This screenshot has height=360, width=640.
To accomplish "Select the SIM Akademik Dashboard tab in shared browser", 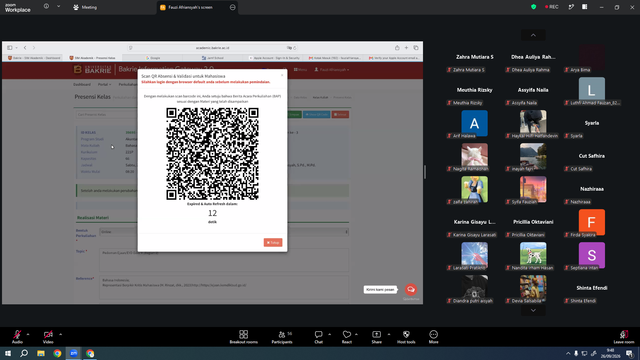I will pos(34,58).
